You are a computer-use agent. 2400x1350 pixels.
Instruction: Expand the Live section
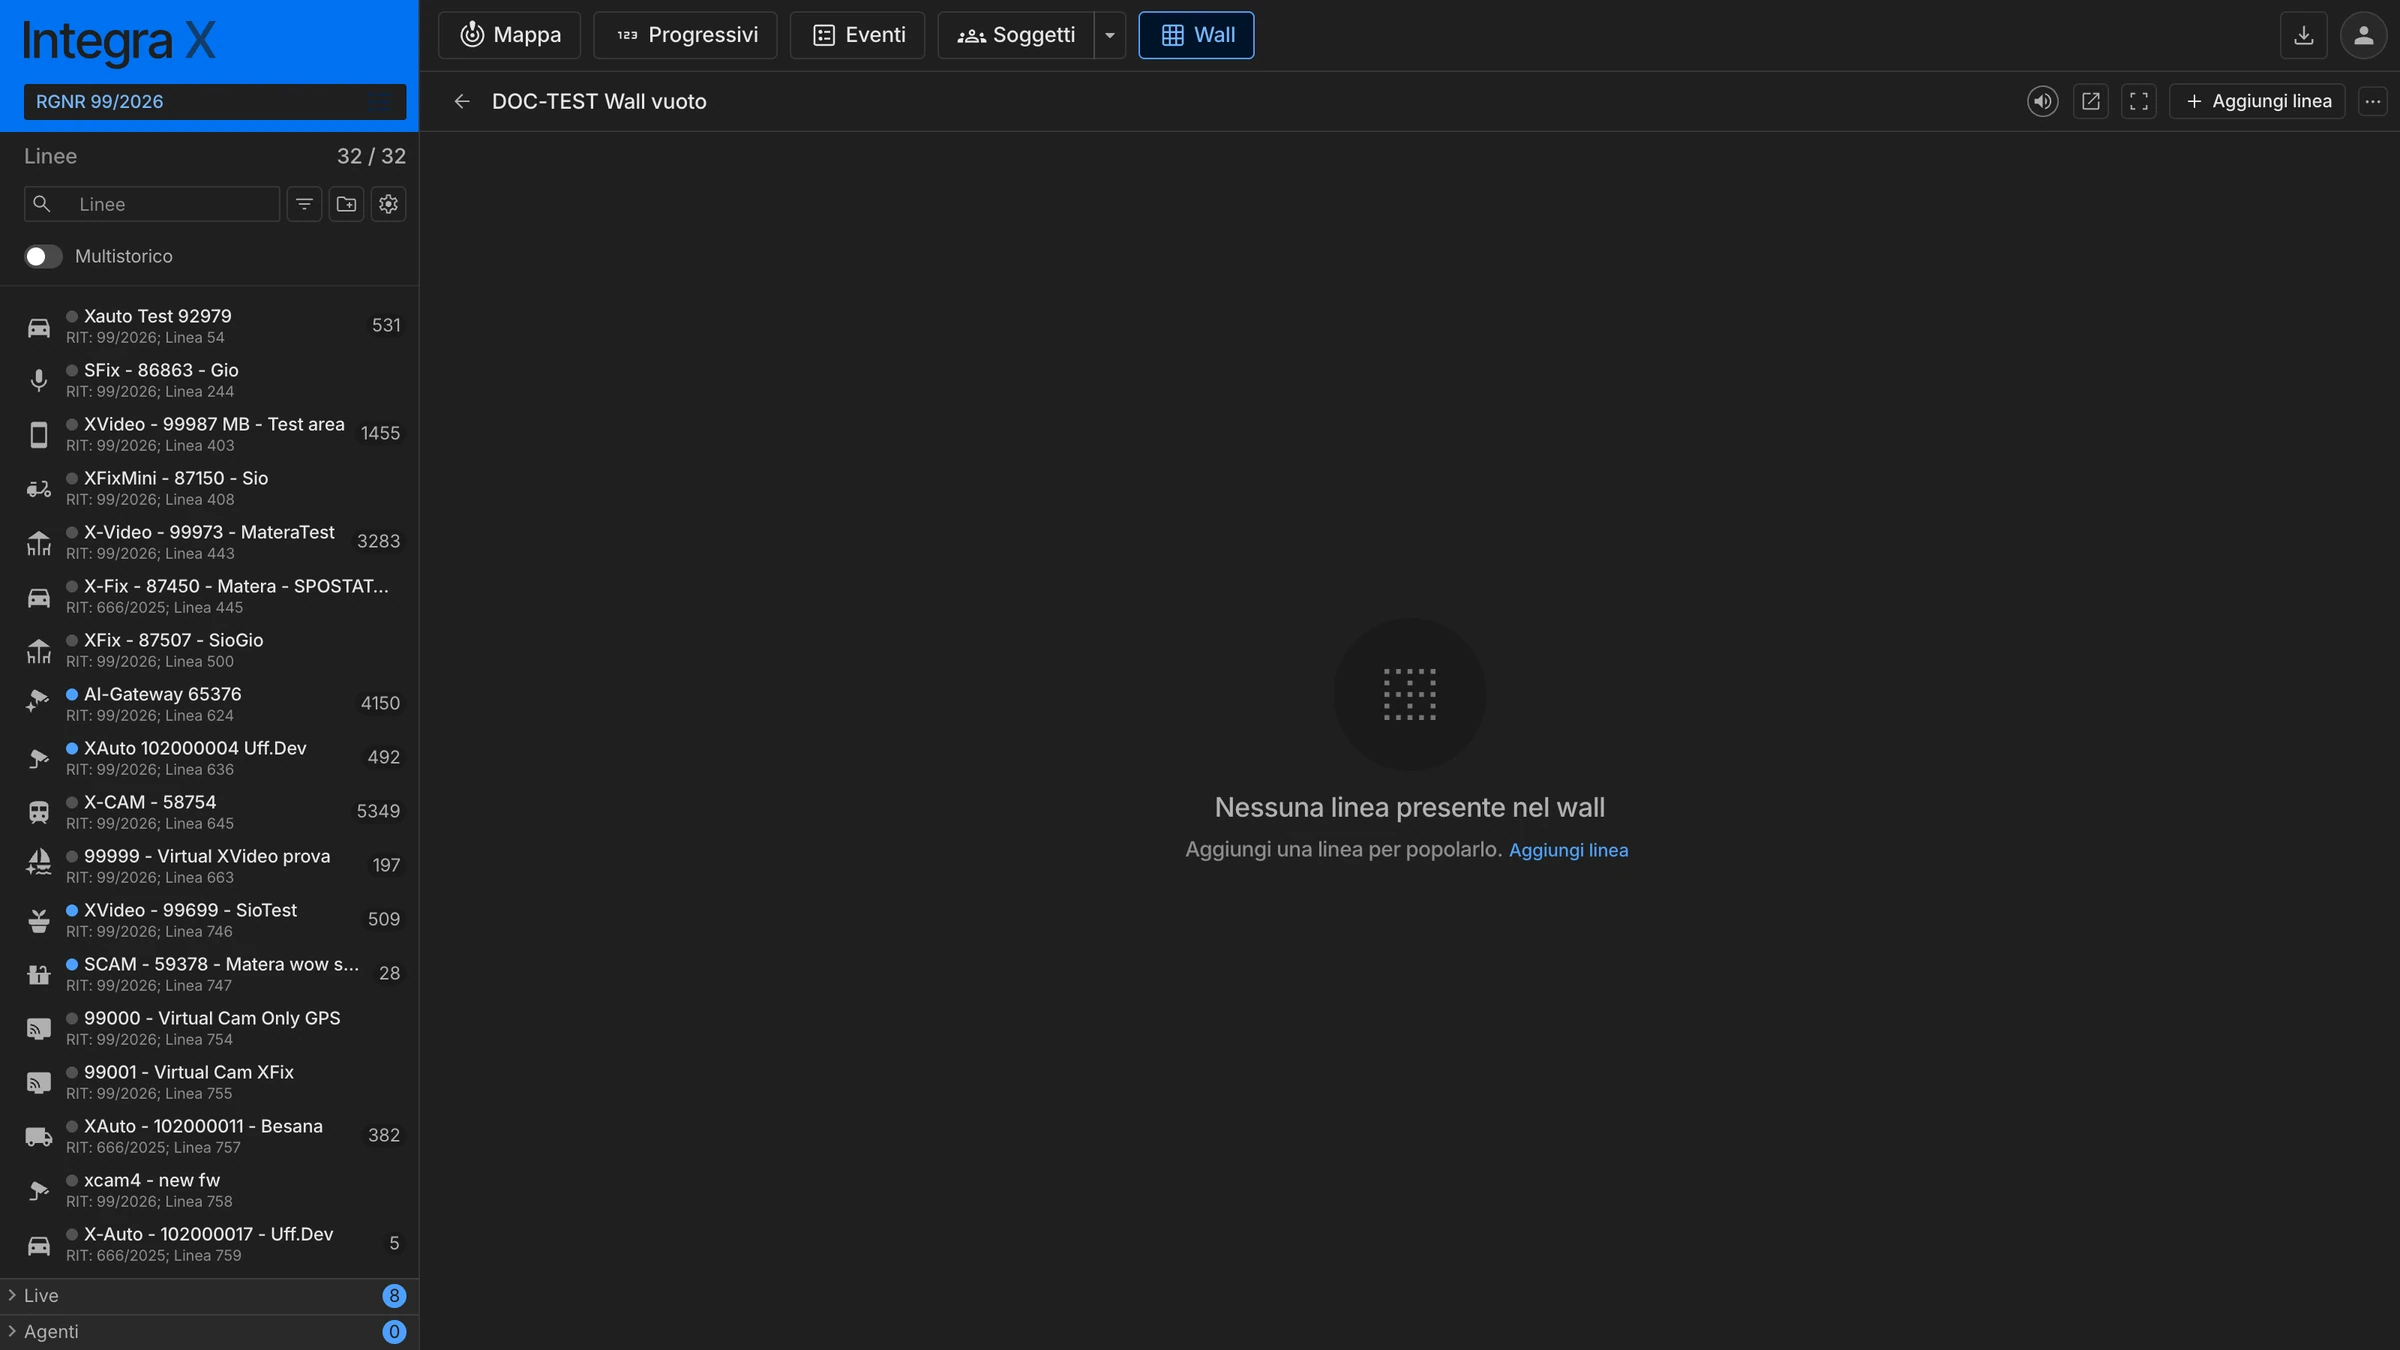point(209,1296)
